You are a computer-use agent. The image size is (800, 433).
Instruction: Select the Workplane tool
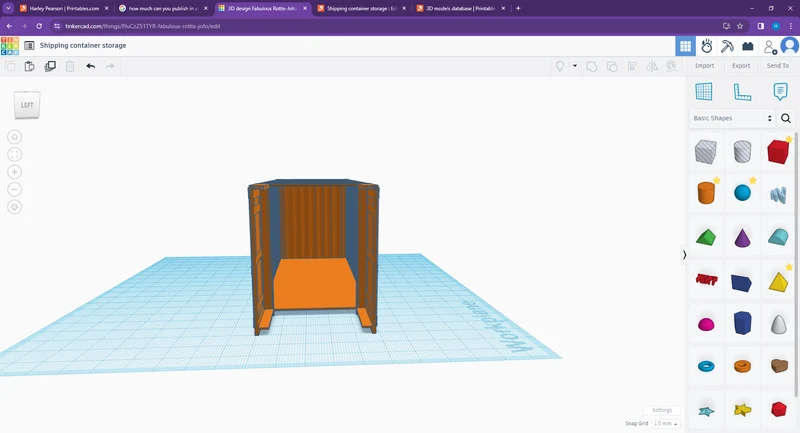(x=704, y=92)
